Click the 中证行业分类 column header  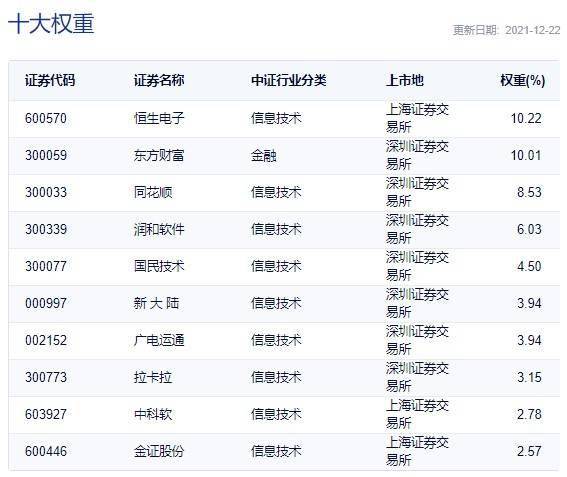pos(289,80)
